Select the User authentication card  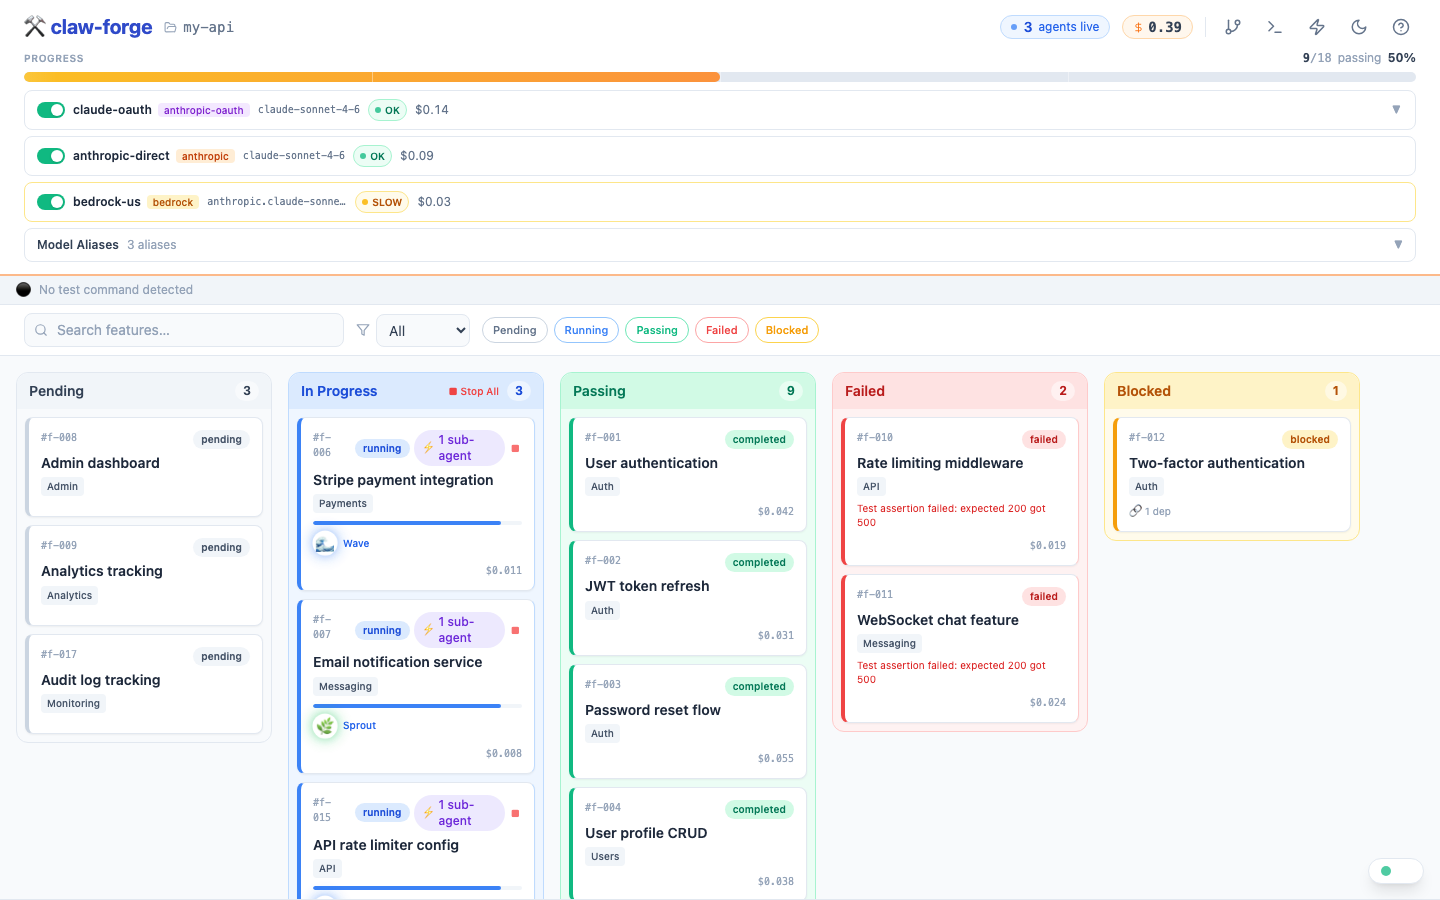688,475
